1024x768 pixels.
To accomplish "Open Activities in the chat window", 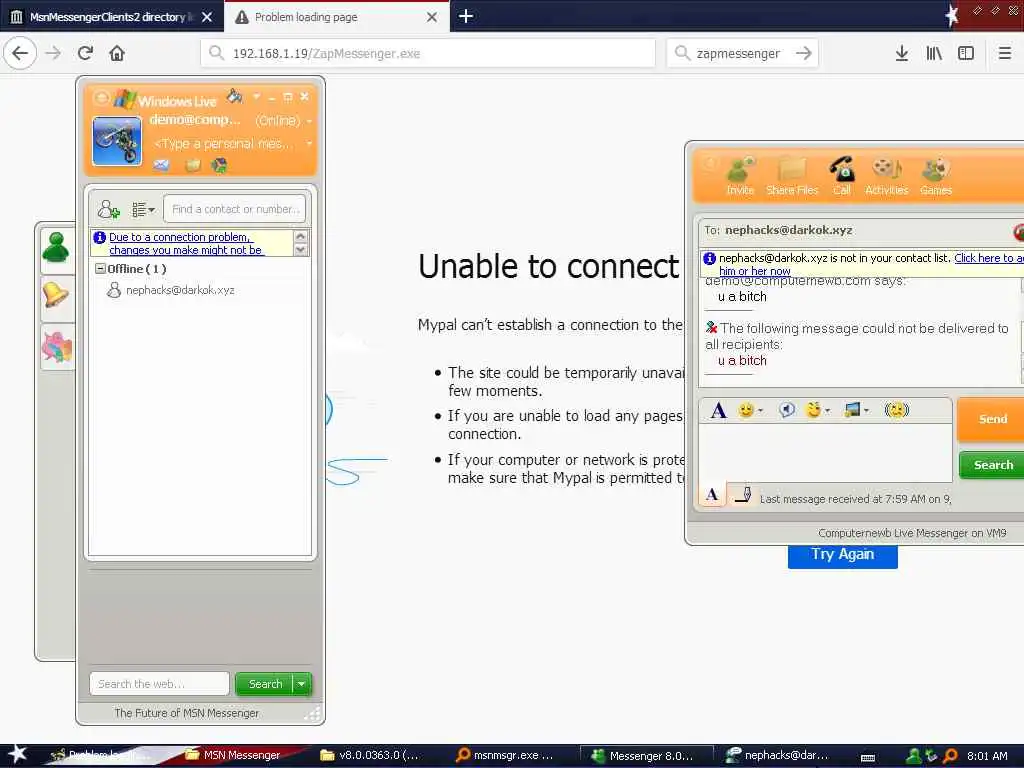I will coord(886,175).
